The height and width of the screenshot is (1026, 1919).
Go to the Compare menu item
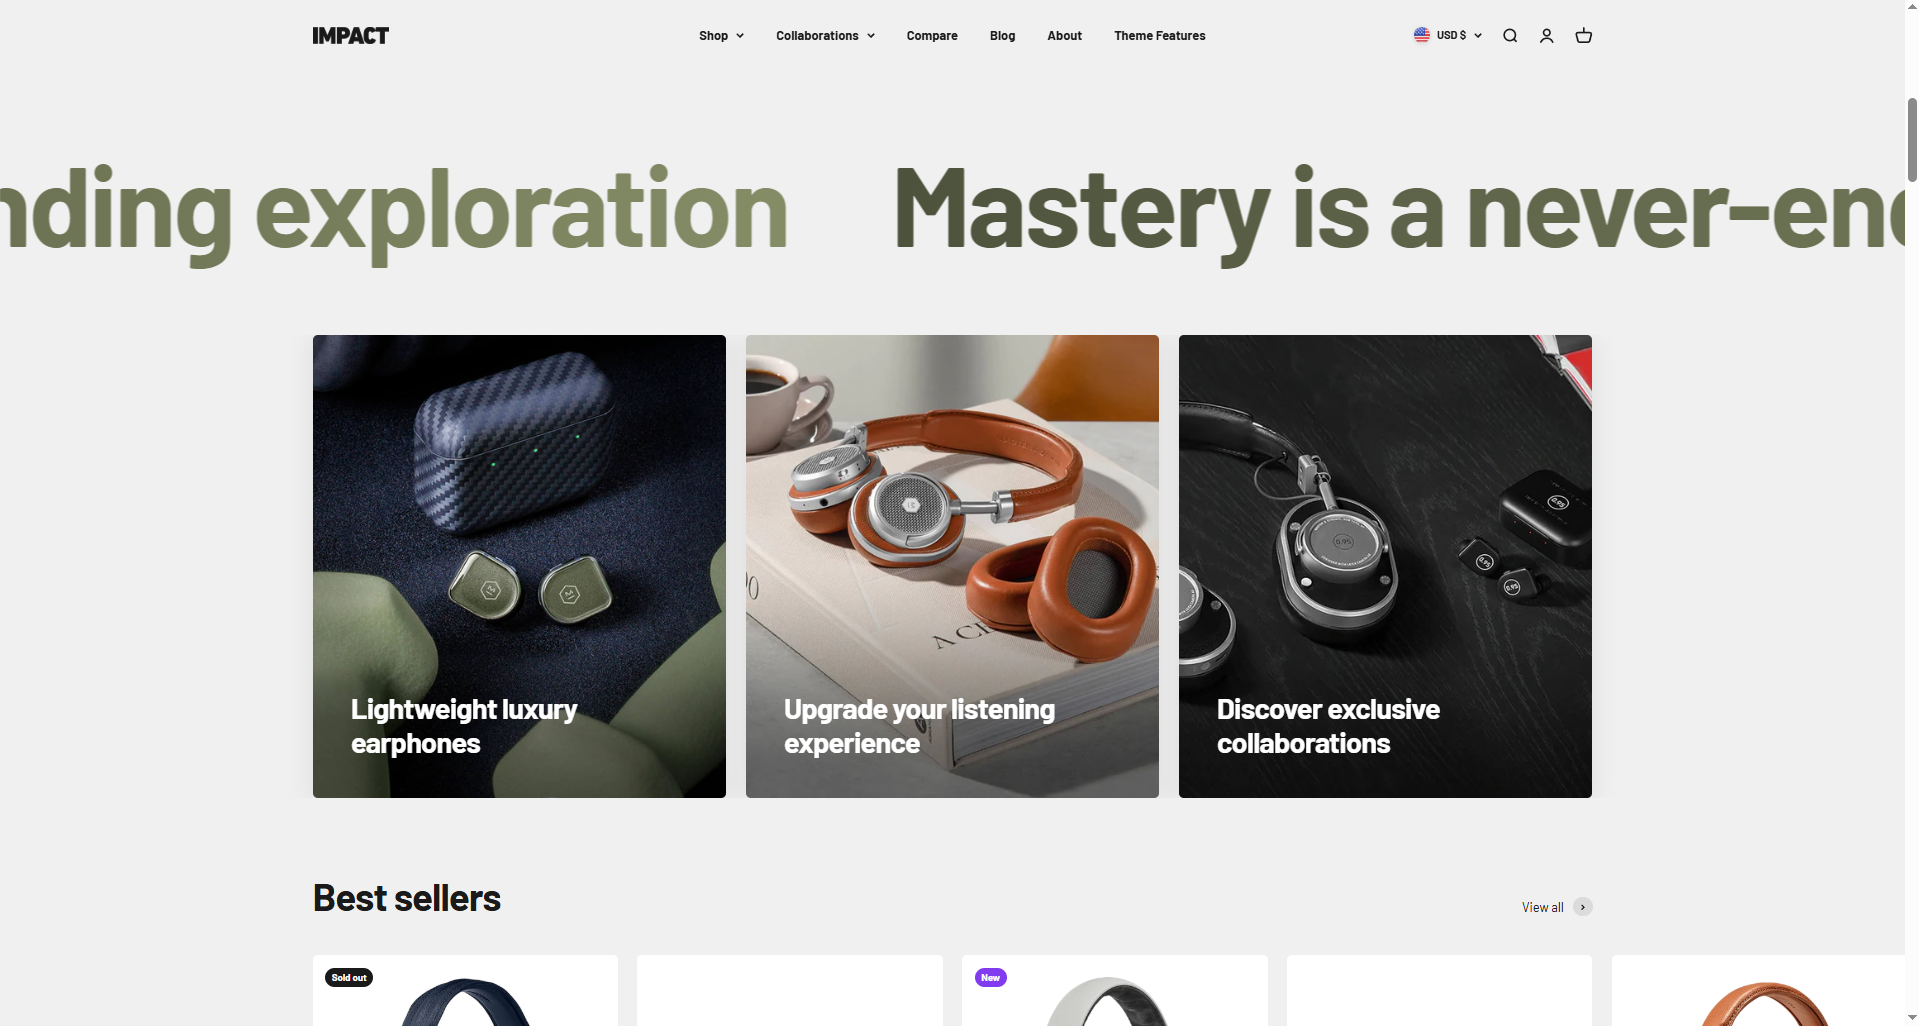pyautogui.click(x=932, y=36)
